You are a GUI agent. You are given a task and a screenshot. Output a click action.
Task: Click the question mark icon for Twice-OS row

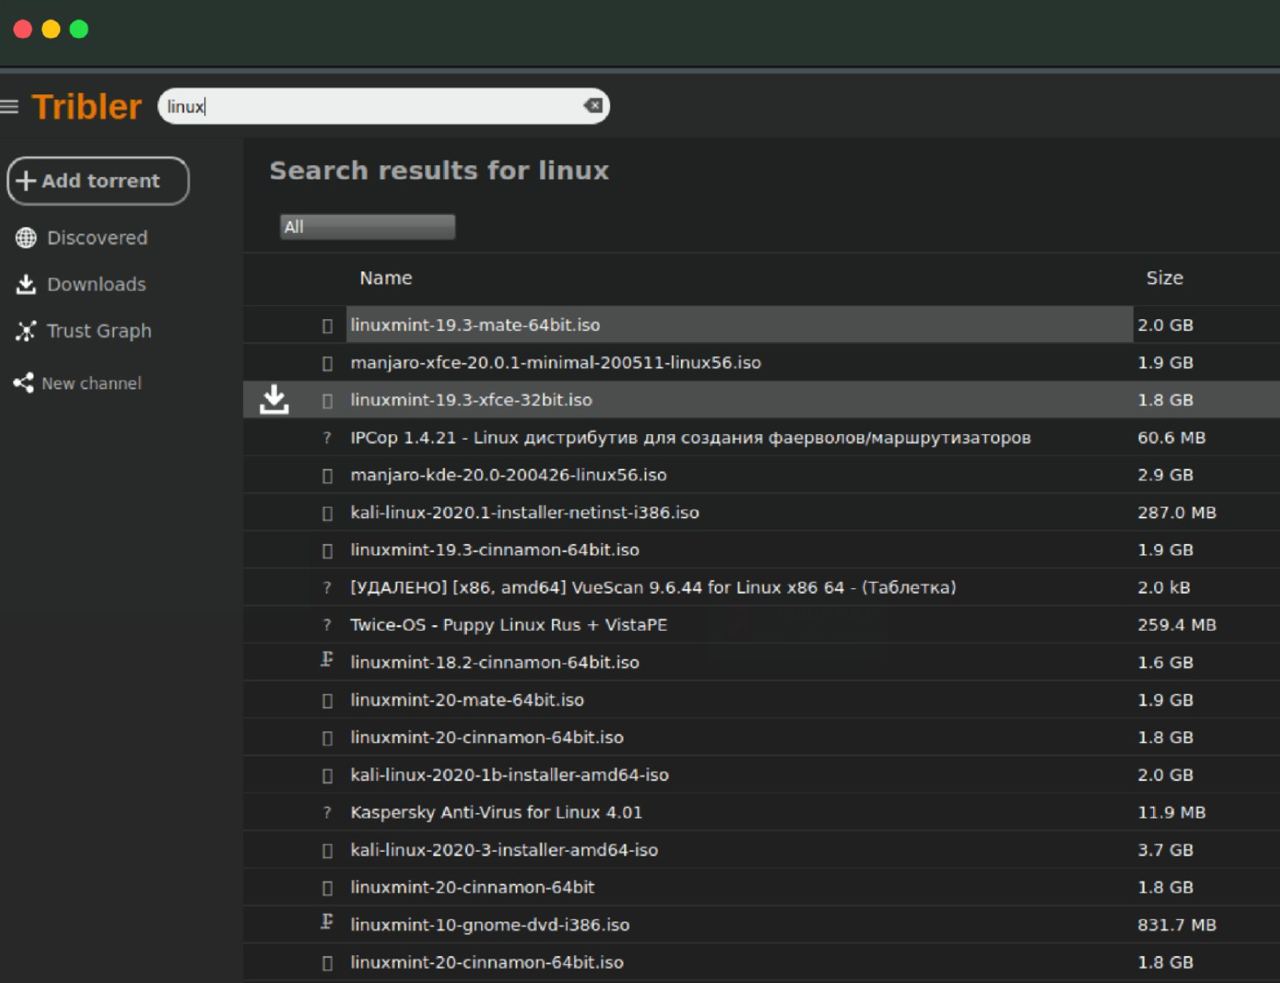(327, 625)
